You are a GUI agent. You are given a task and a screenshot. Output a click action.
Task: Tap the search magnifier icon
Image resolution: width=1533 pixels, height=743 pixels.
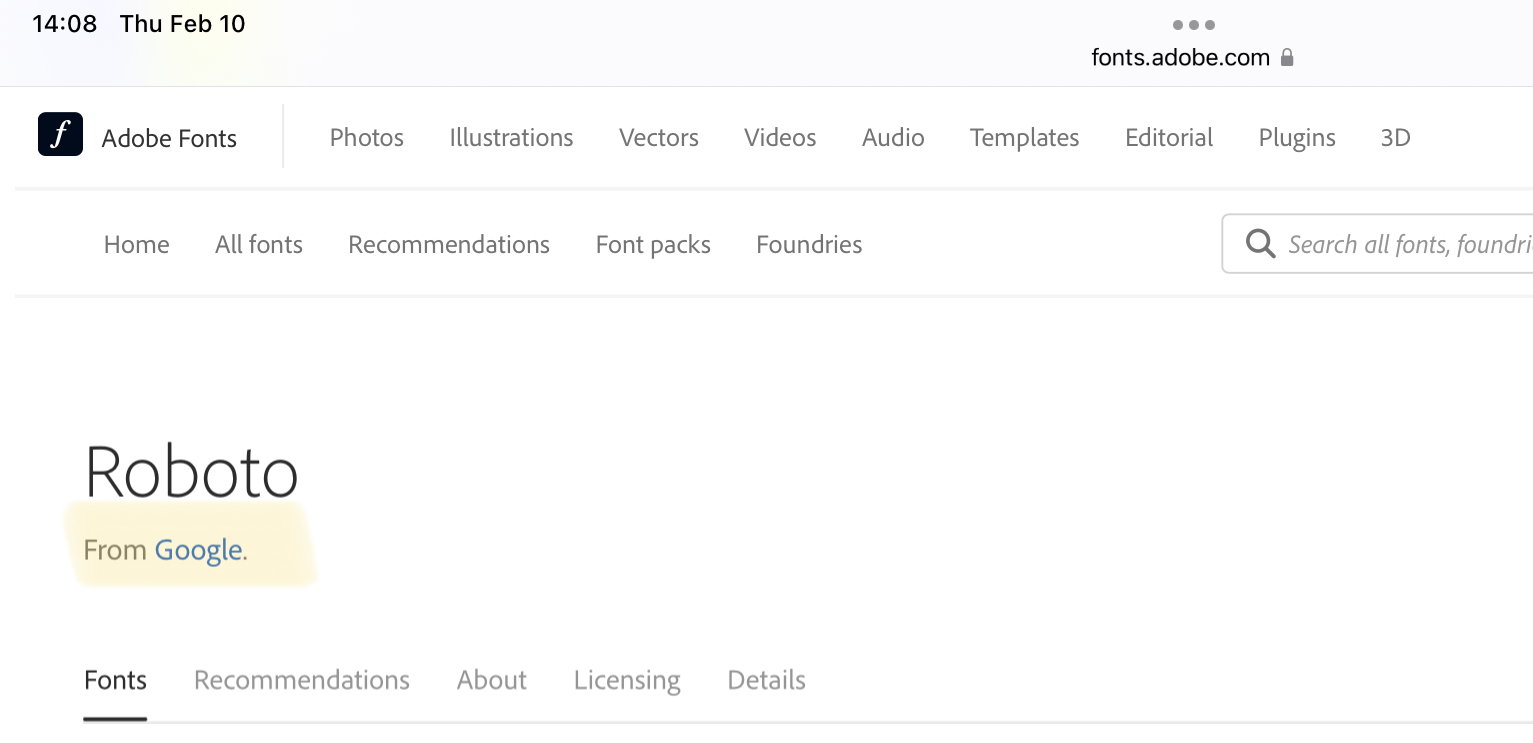pyautogui.click(x=1260, y=244)
